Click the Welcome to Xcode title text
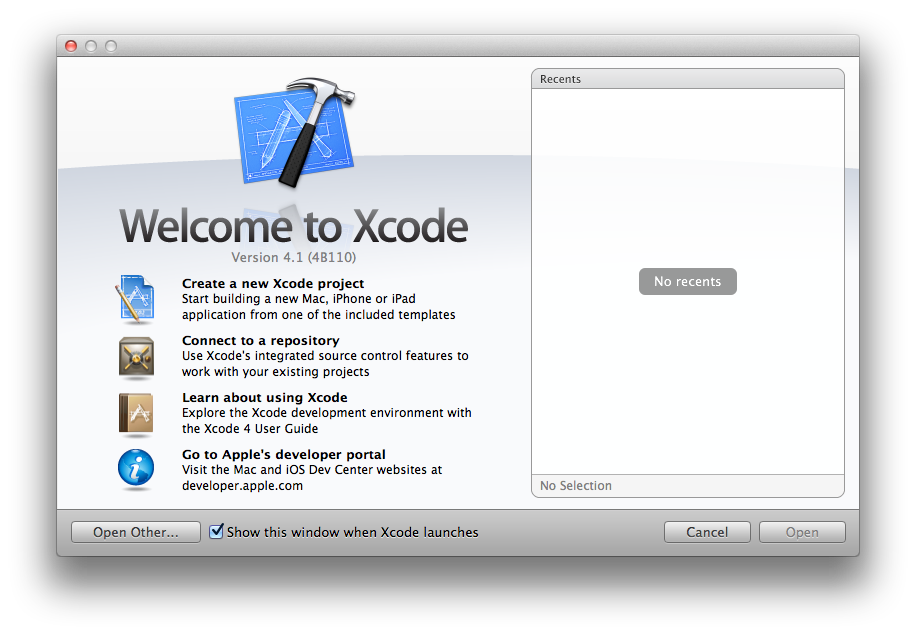Viewport: 916px width, 635px height. [294, 227]
